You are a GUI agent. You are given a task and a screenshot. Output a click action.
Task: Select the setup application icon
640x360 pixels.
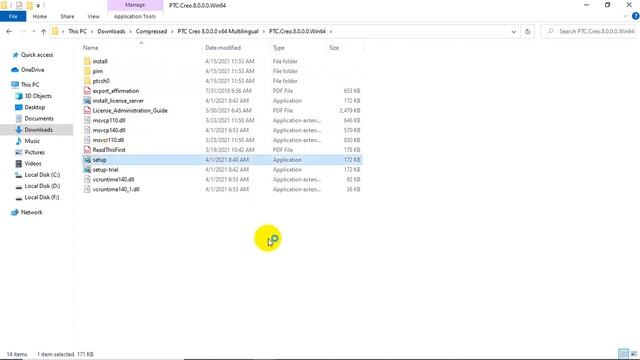pyautogui.click(x=87, y=160)
